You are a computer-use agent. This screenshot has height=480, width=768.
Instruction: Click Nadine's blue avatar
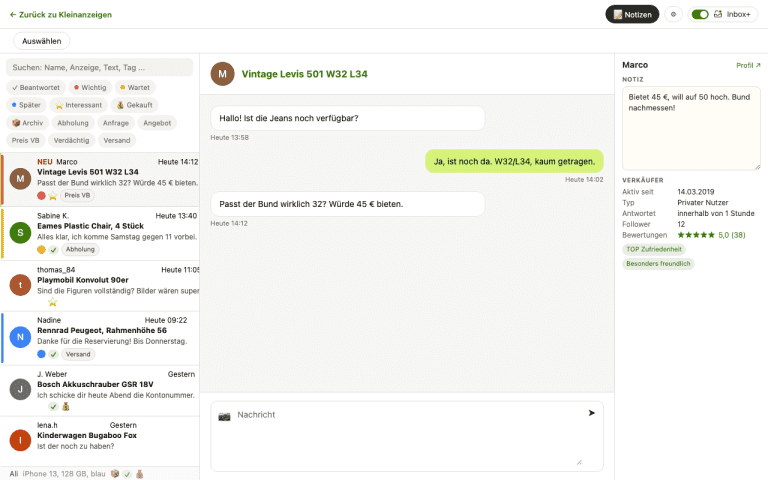[x=21, y=337]
